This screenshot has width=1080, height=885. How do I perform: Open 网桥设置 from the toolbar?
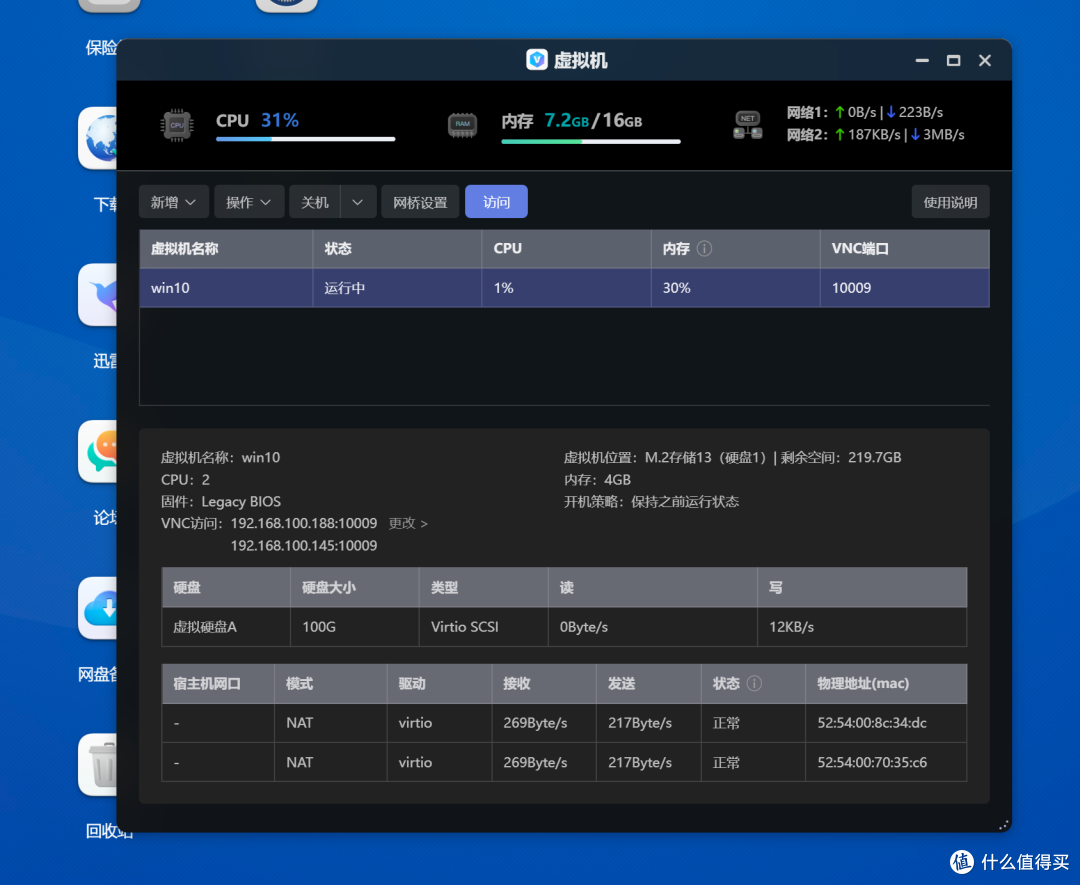[x=419, y=201]
